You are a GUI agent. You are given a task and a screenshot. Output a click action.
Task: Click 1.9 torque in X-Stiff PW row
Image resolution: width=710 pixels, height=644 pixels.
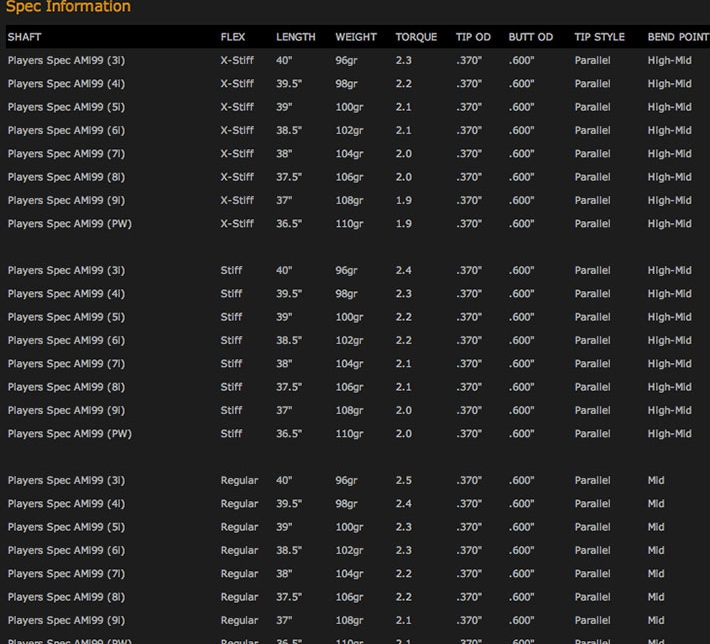tap(403, 224)
